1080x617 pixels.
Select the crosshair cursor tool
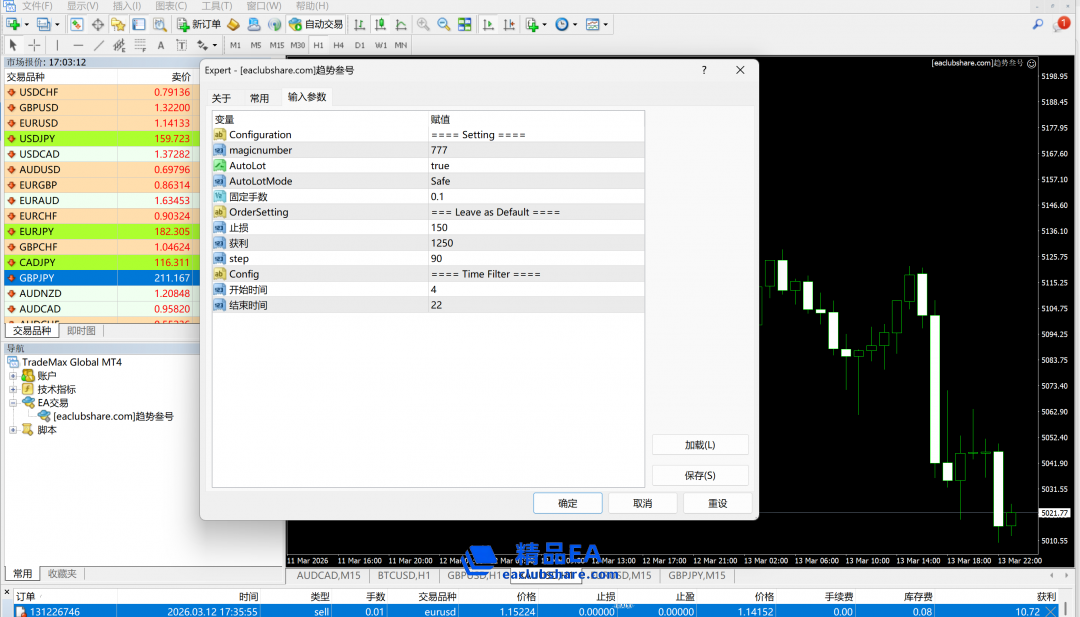tap(35, 45)
